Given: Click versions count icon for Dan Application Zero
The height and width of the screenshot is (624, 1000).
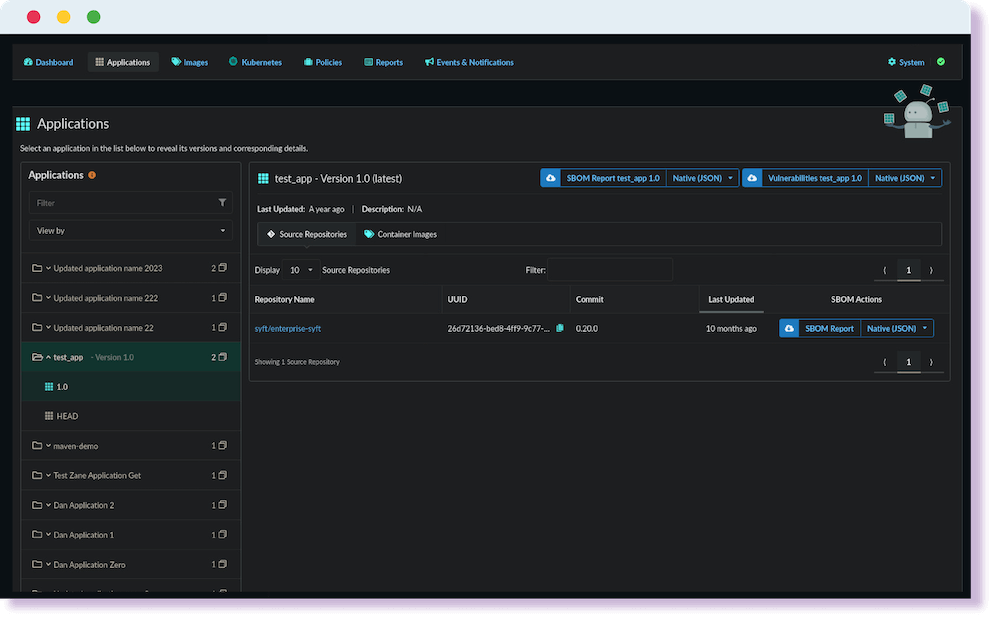Looking at the screenshot, I should (x=223, y=565).
